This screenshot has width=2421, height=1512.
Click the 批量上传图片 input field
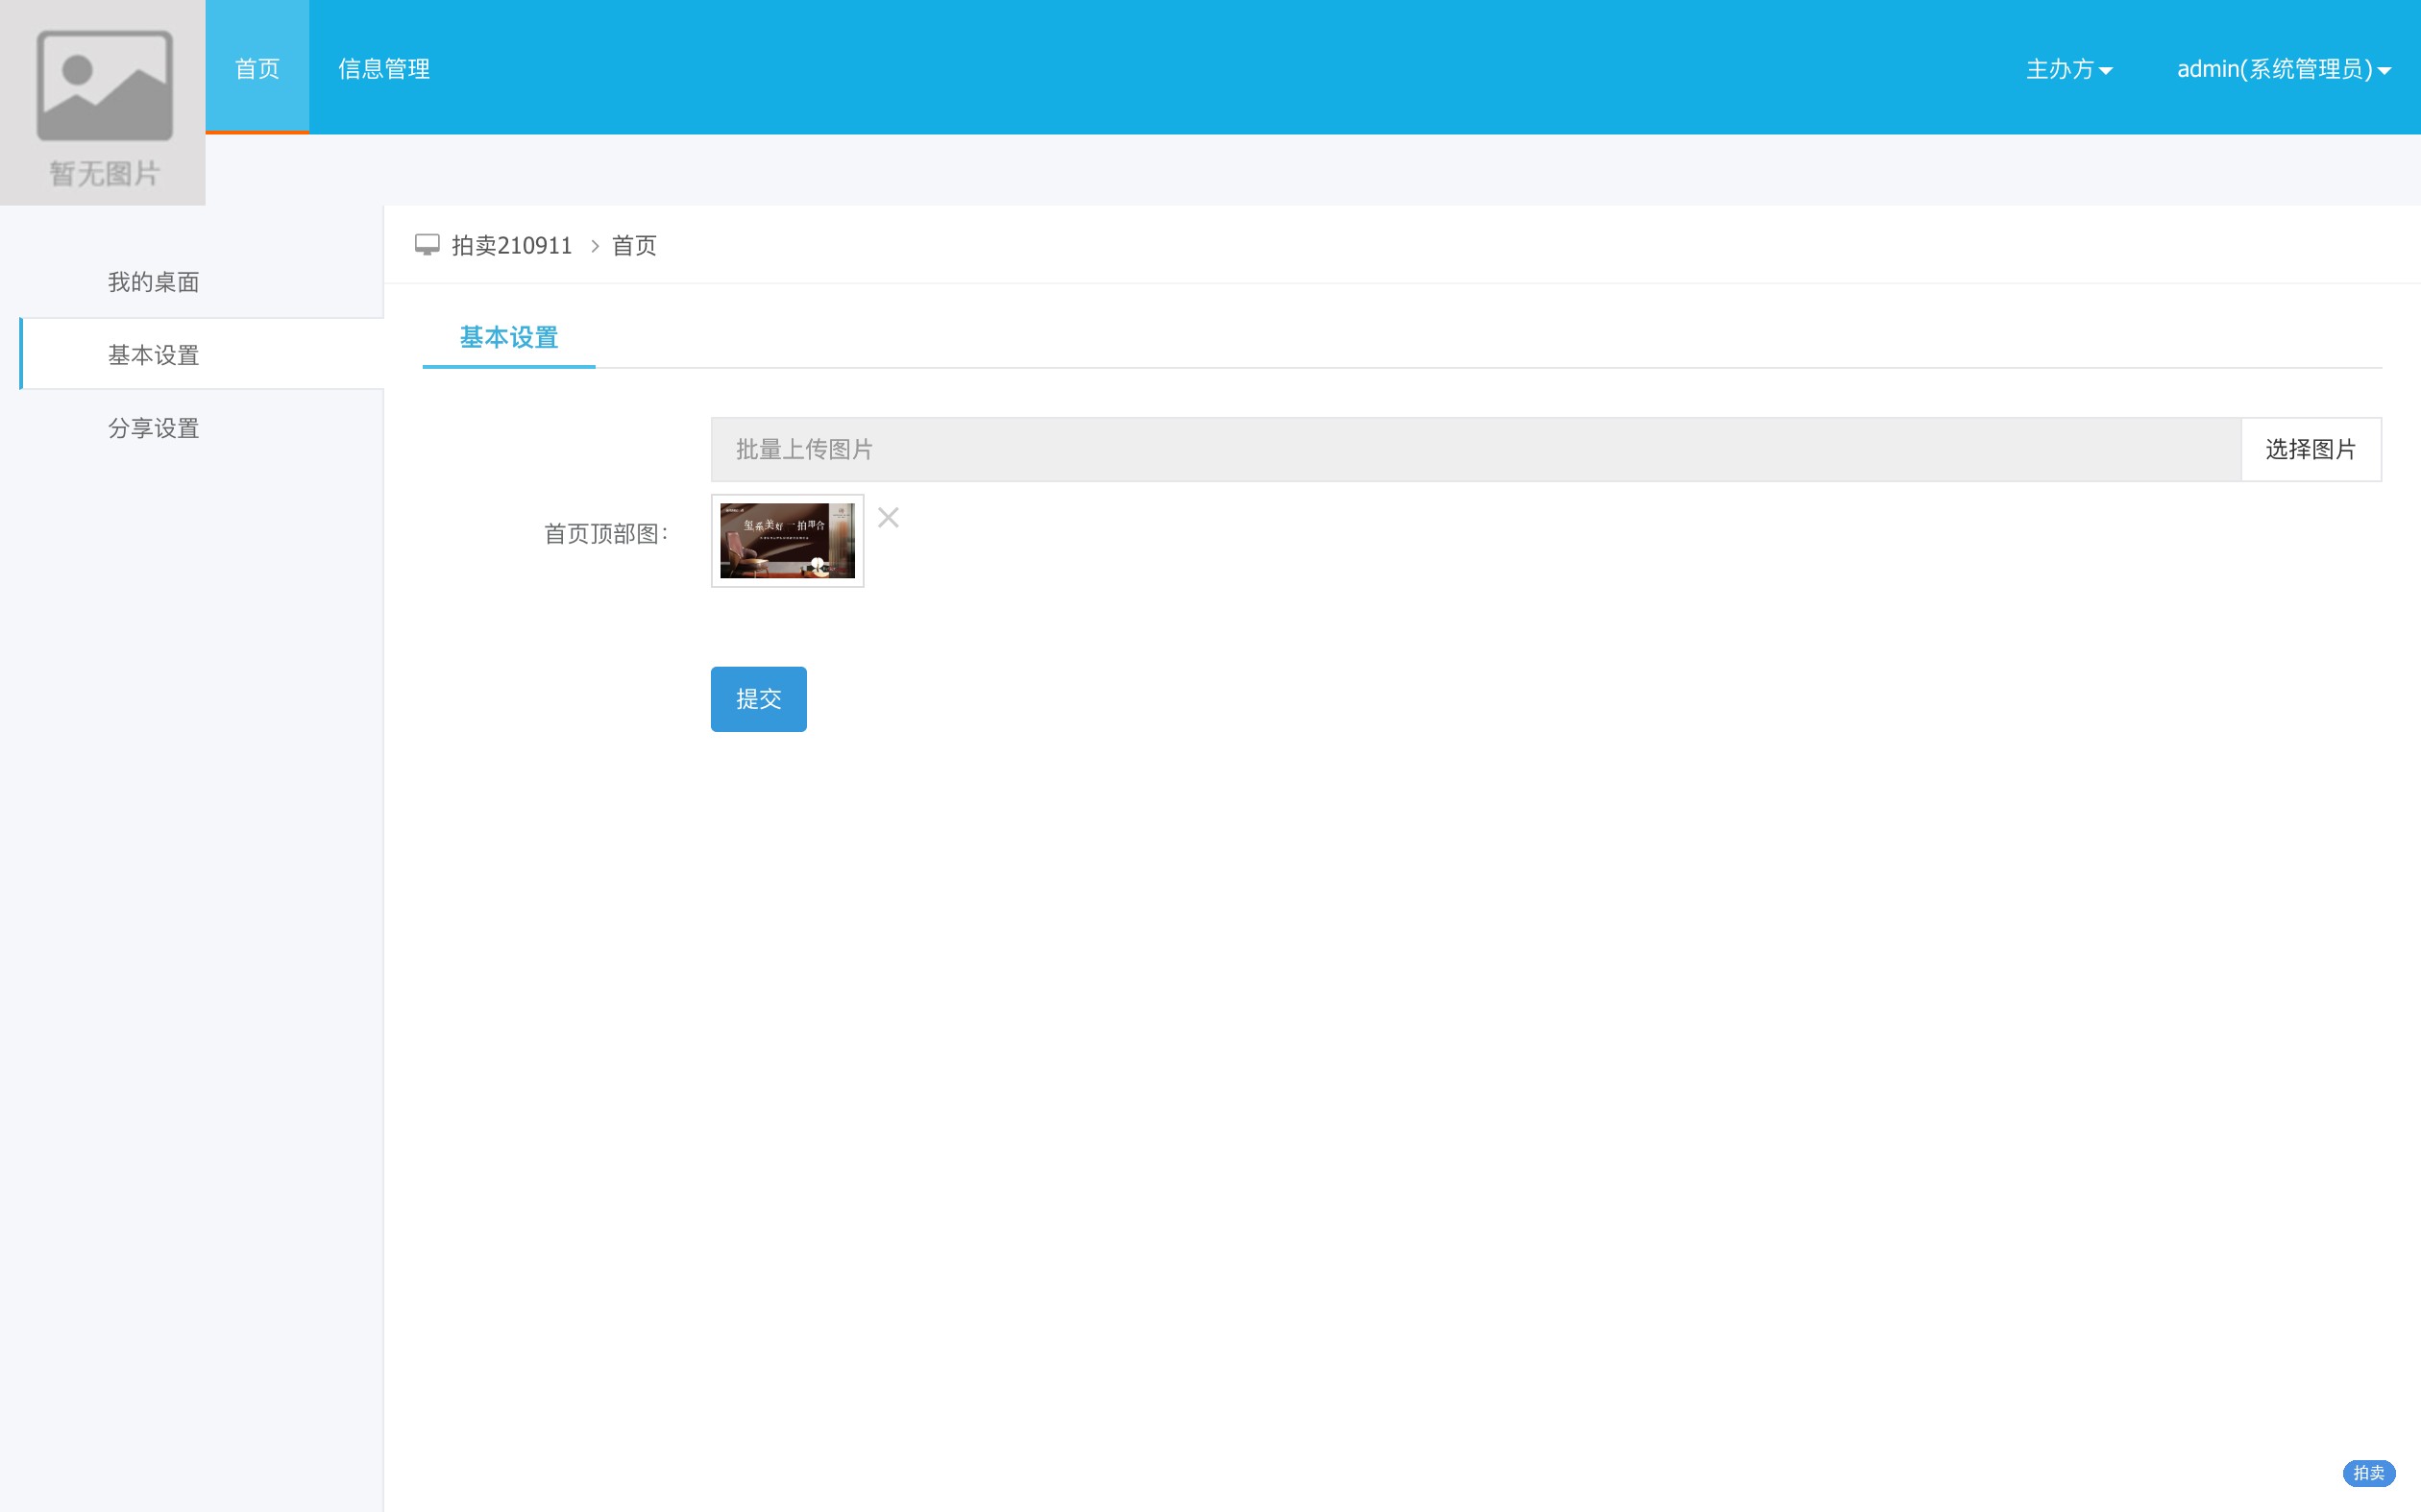[x=1476, y=449]
